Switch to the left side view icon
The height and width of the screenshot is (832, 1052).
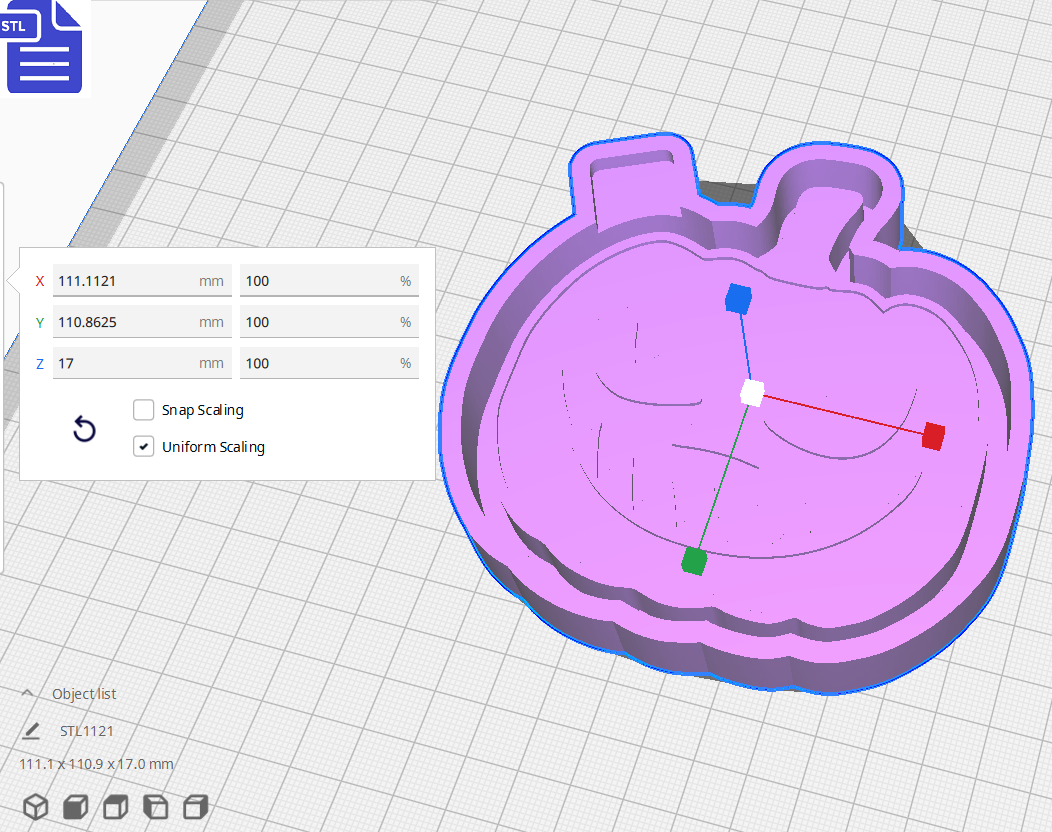pyautogui.click(x=155, y=806)
